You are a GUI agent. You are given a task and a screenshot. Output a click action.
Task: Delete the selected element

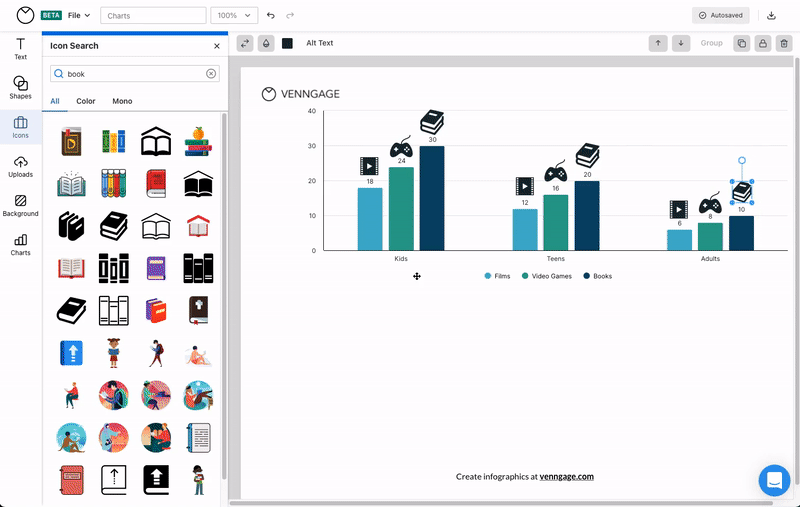coord(784,43)
